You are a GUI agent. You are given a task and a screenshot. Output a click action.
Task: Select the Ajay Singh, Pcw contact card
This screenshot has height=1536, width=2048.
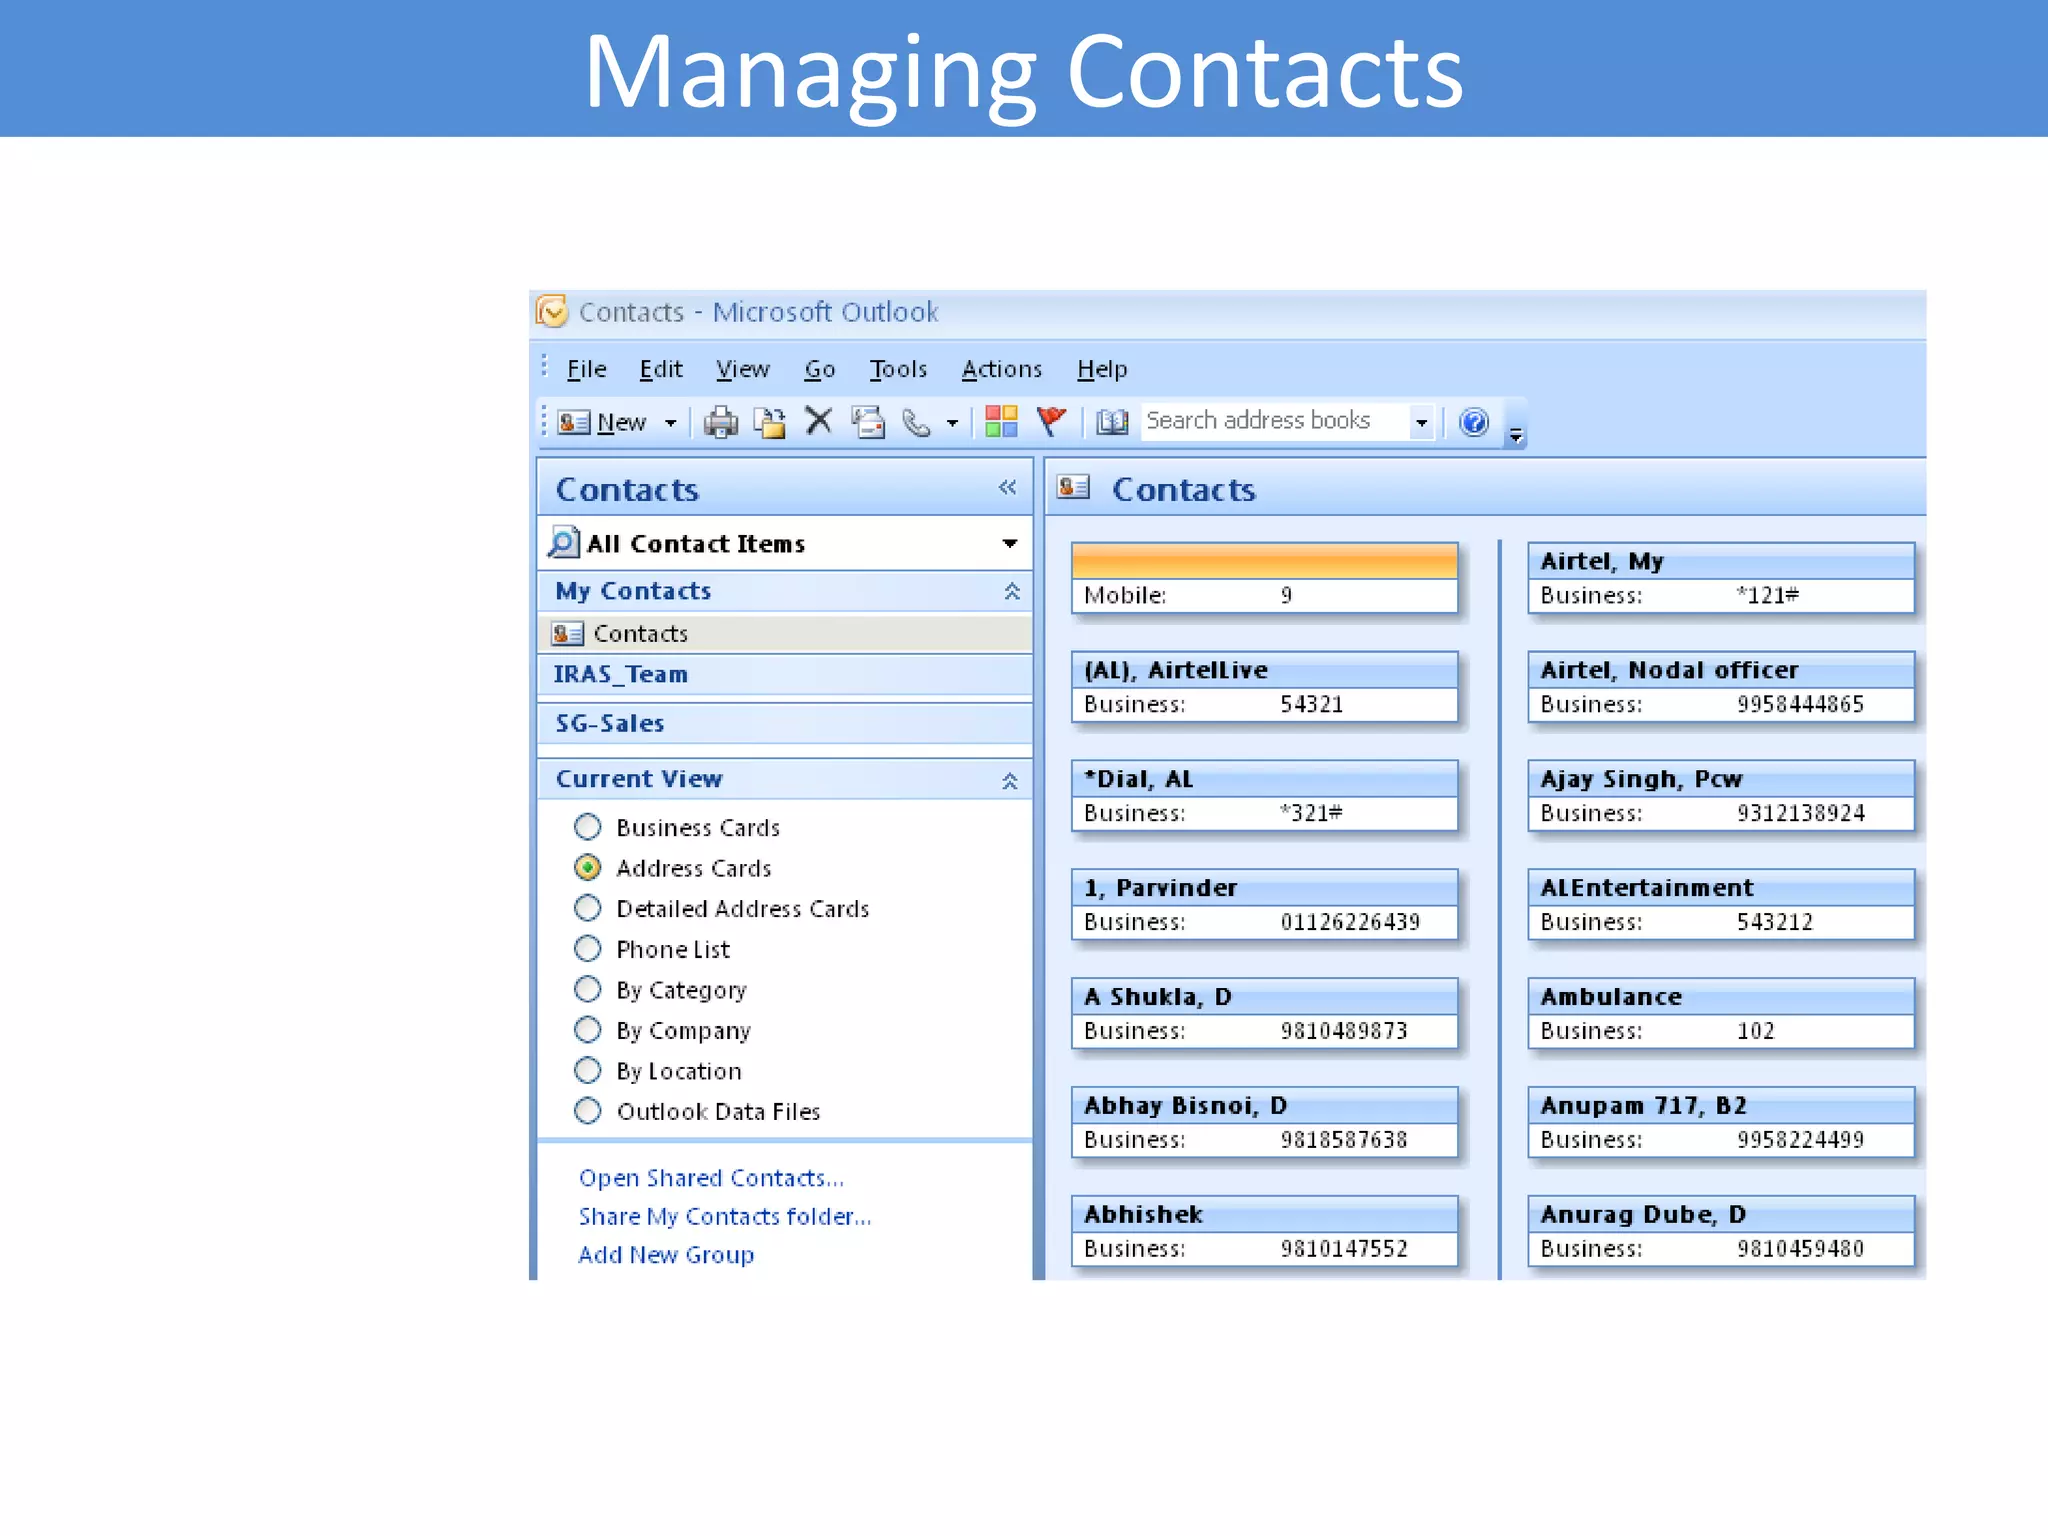[1721, 796]
